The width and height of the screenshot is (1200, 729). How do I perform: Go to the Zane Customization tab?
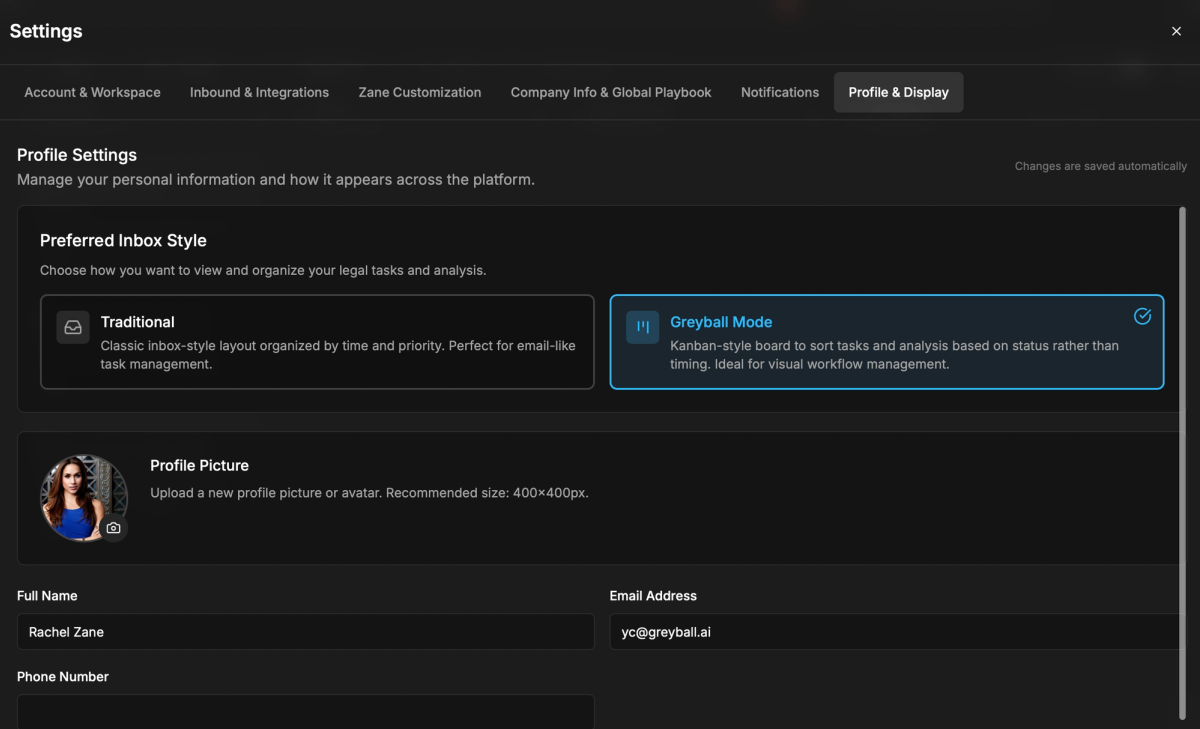point(420,92)
